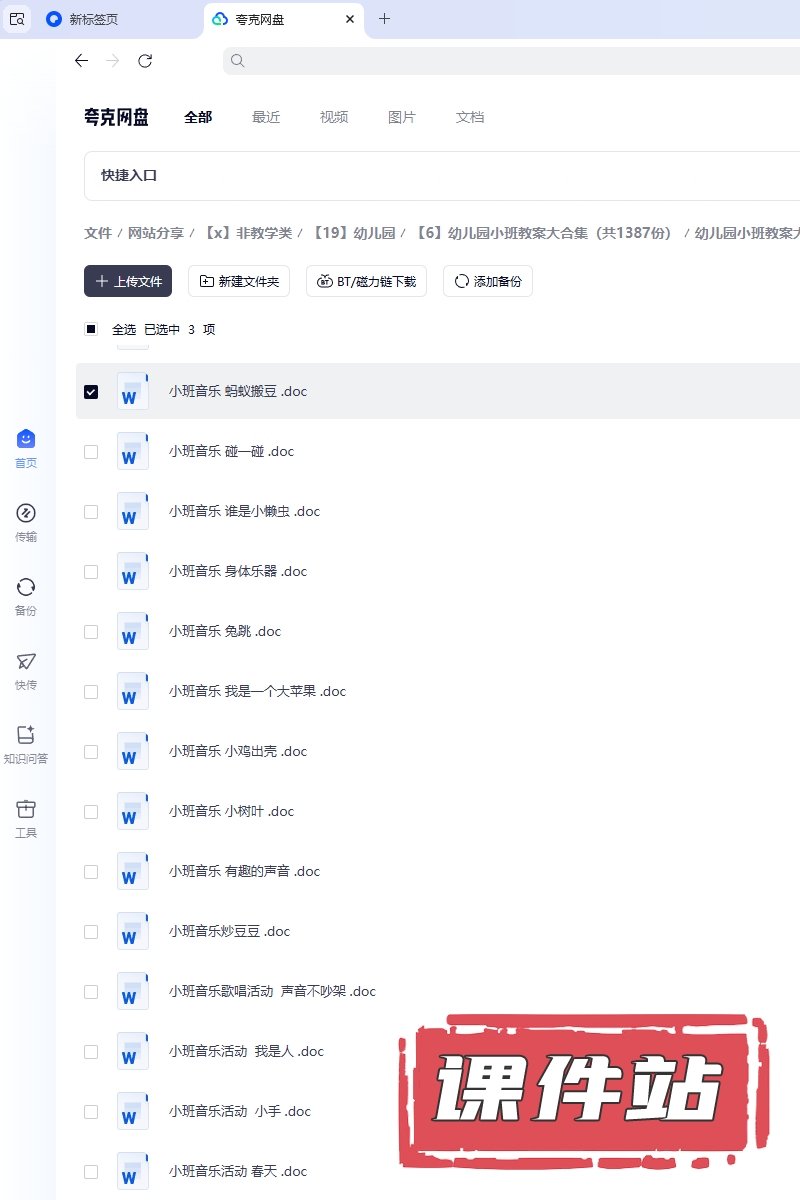The height and width of the screenshot is (1200, 800).
Task: Click the 上传文件 upload button
Action: (128, 282)
